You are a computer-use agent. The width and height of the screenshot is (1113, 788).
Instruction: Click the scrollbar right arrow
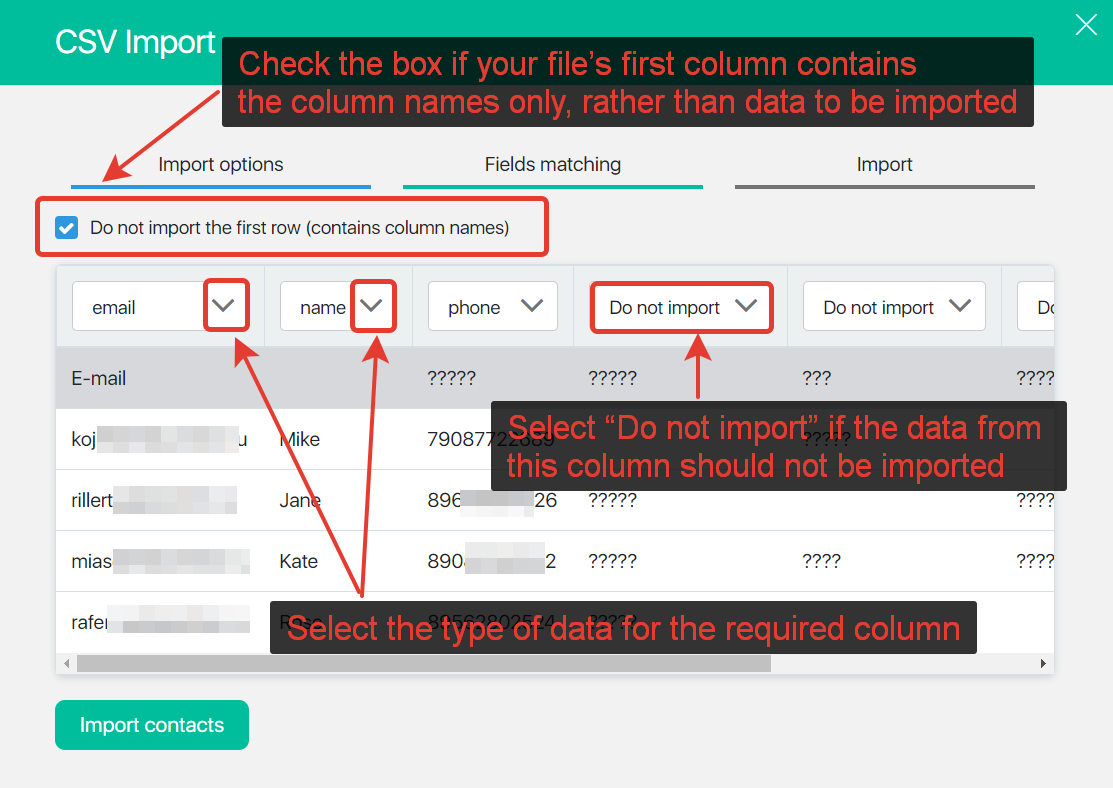click(1043, 664)
